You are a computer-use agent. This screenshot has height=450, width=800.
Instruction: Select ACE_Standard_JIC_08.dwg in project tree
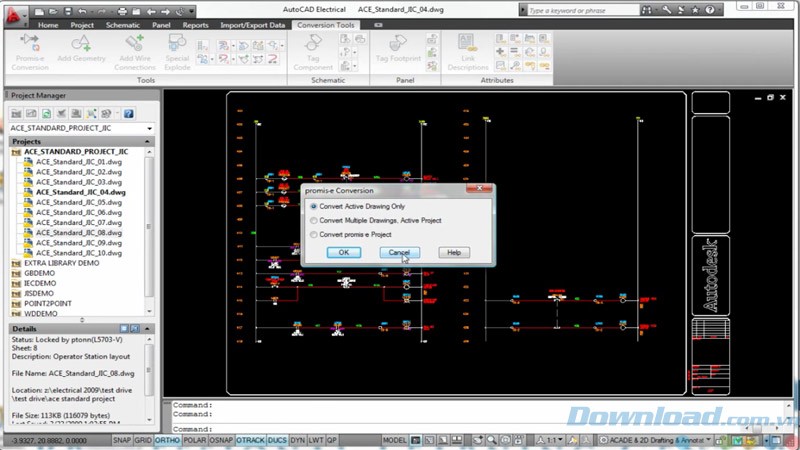(x=79, y=233)
